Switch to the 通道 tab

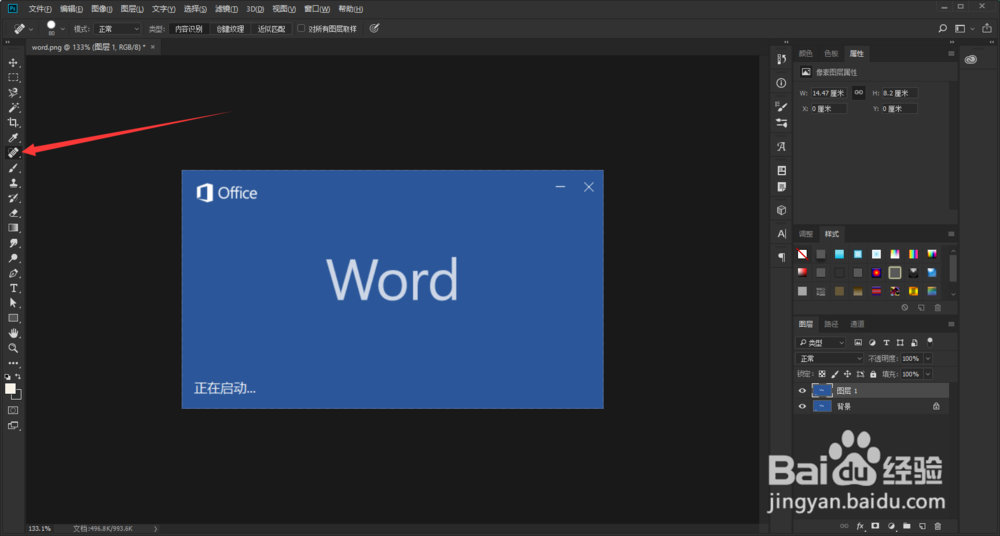[x=857, y=324]
